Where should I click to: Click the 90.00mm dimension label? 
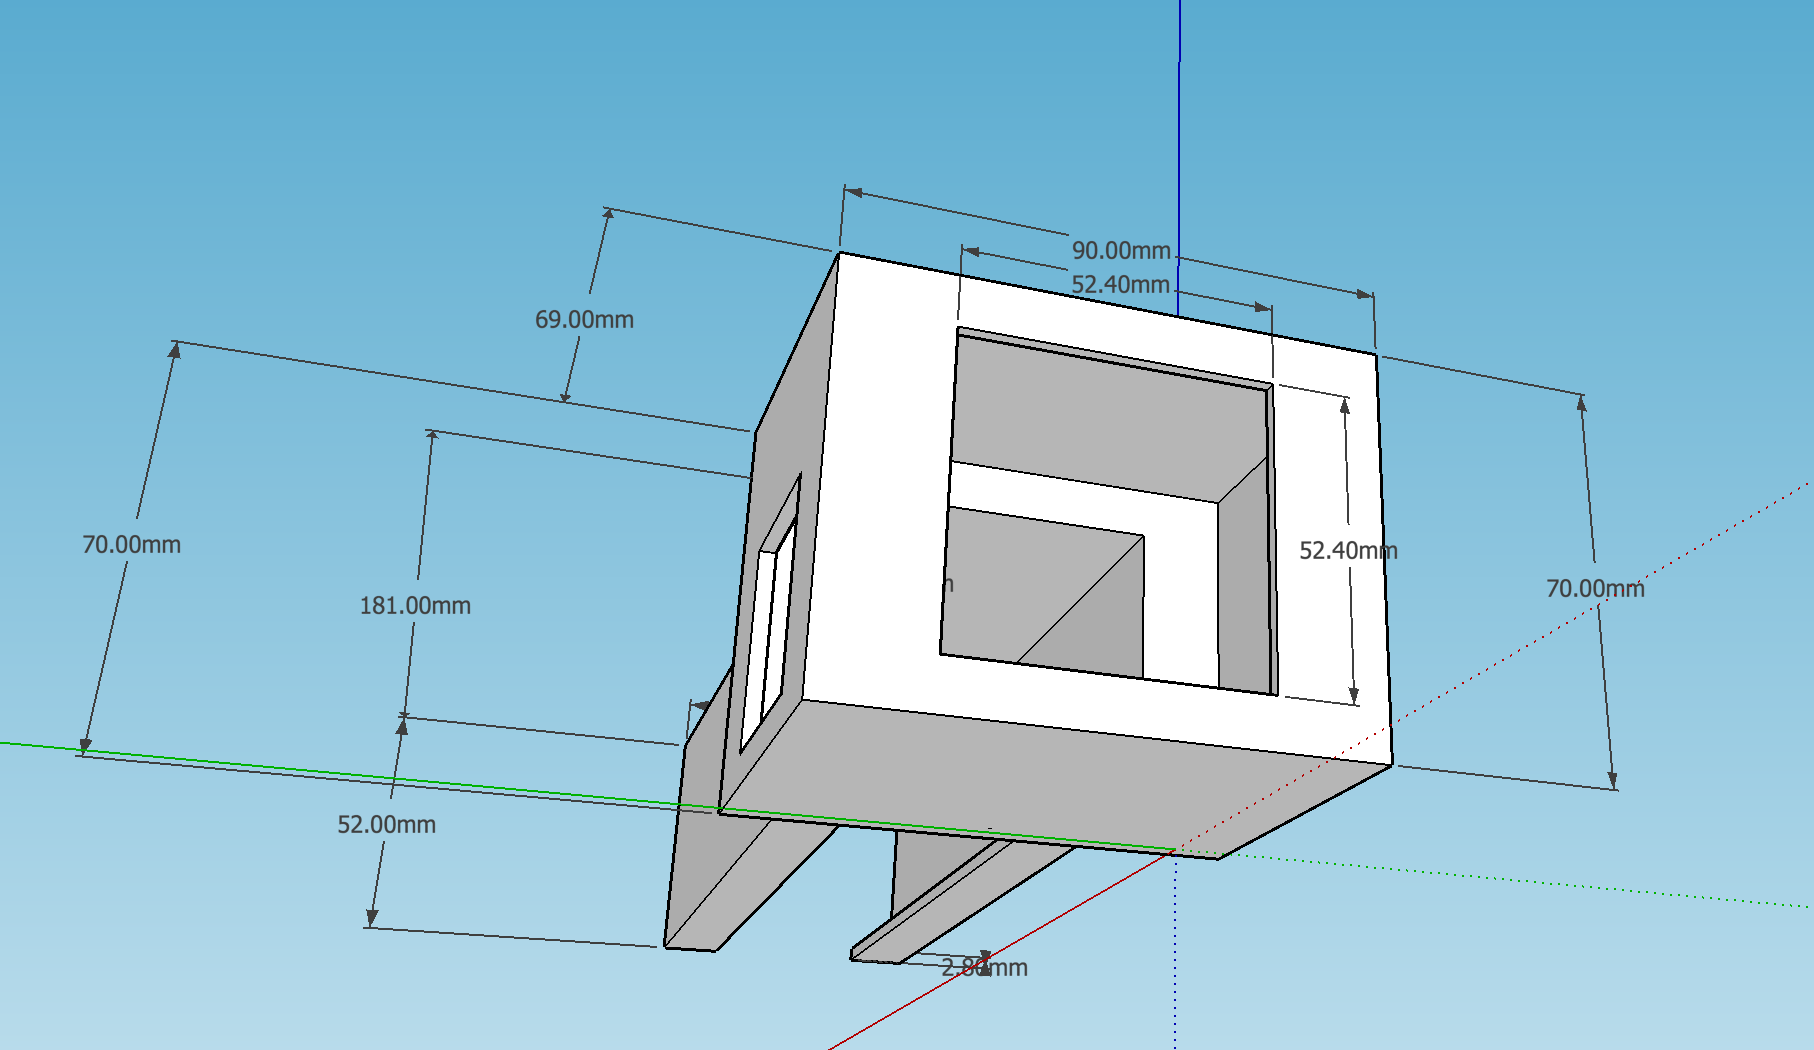coord(1120,250)
